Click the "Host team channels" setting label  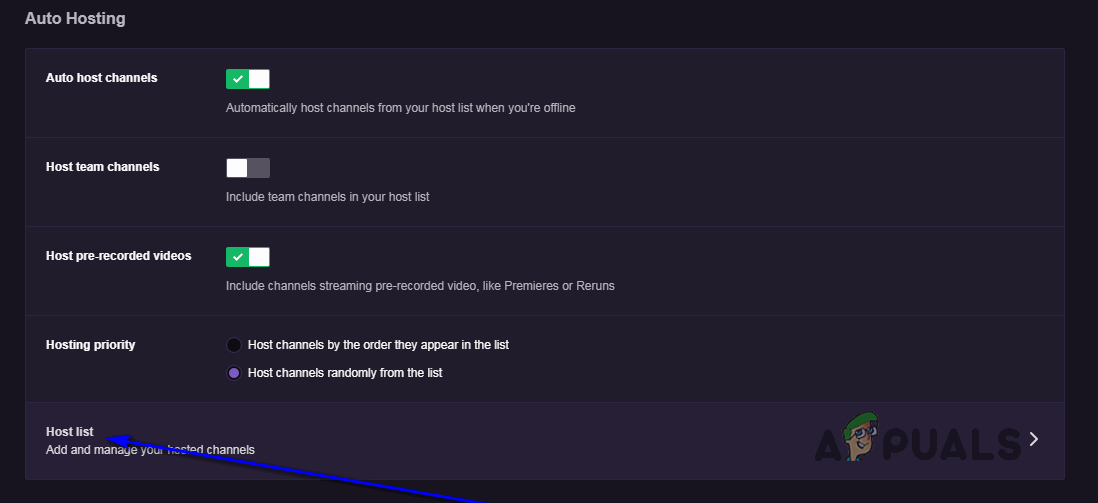pyautogui.click(x=102, y=167)
